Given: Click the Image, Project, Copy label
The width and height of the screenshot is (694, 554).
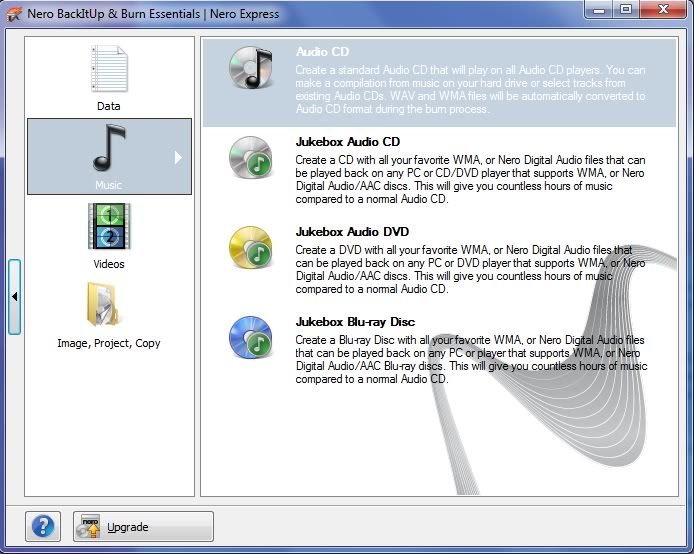Looking at the screenshot, I should (x=109, y=343).
